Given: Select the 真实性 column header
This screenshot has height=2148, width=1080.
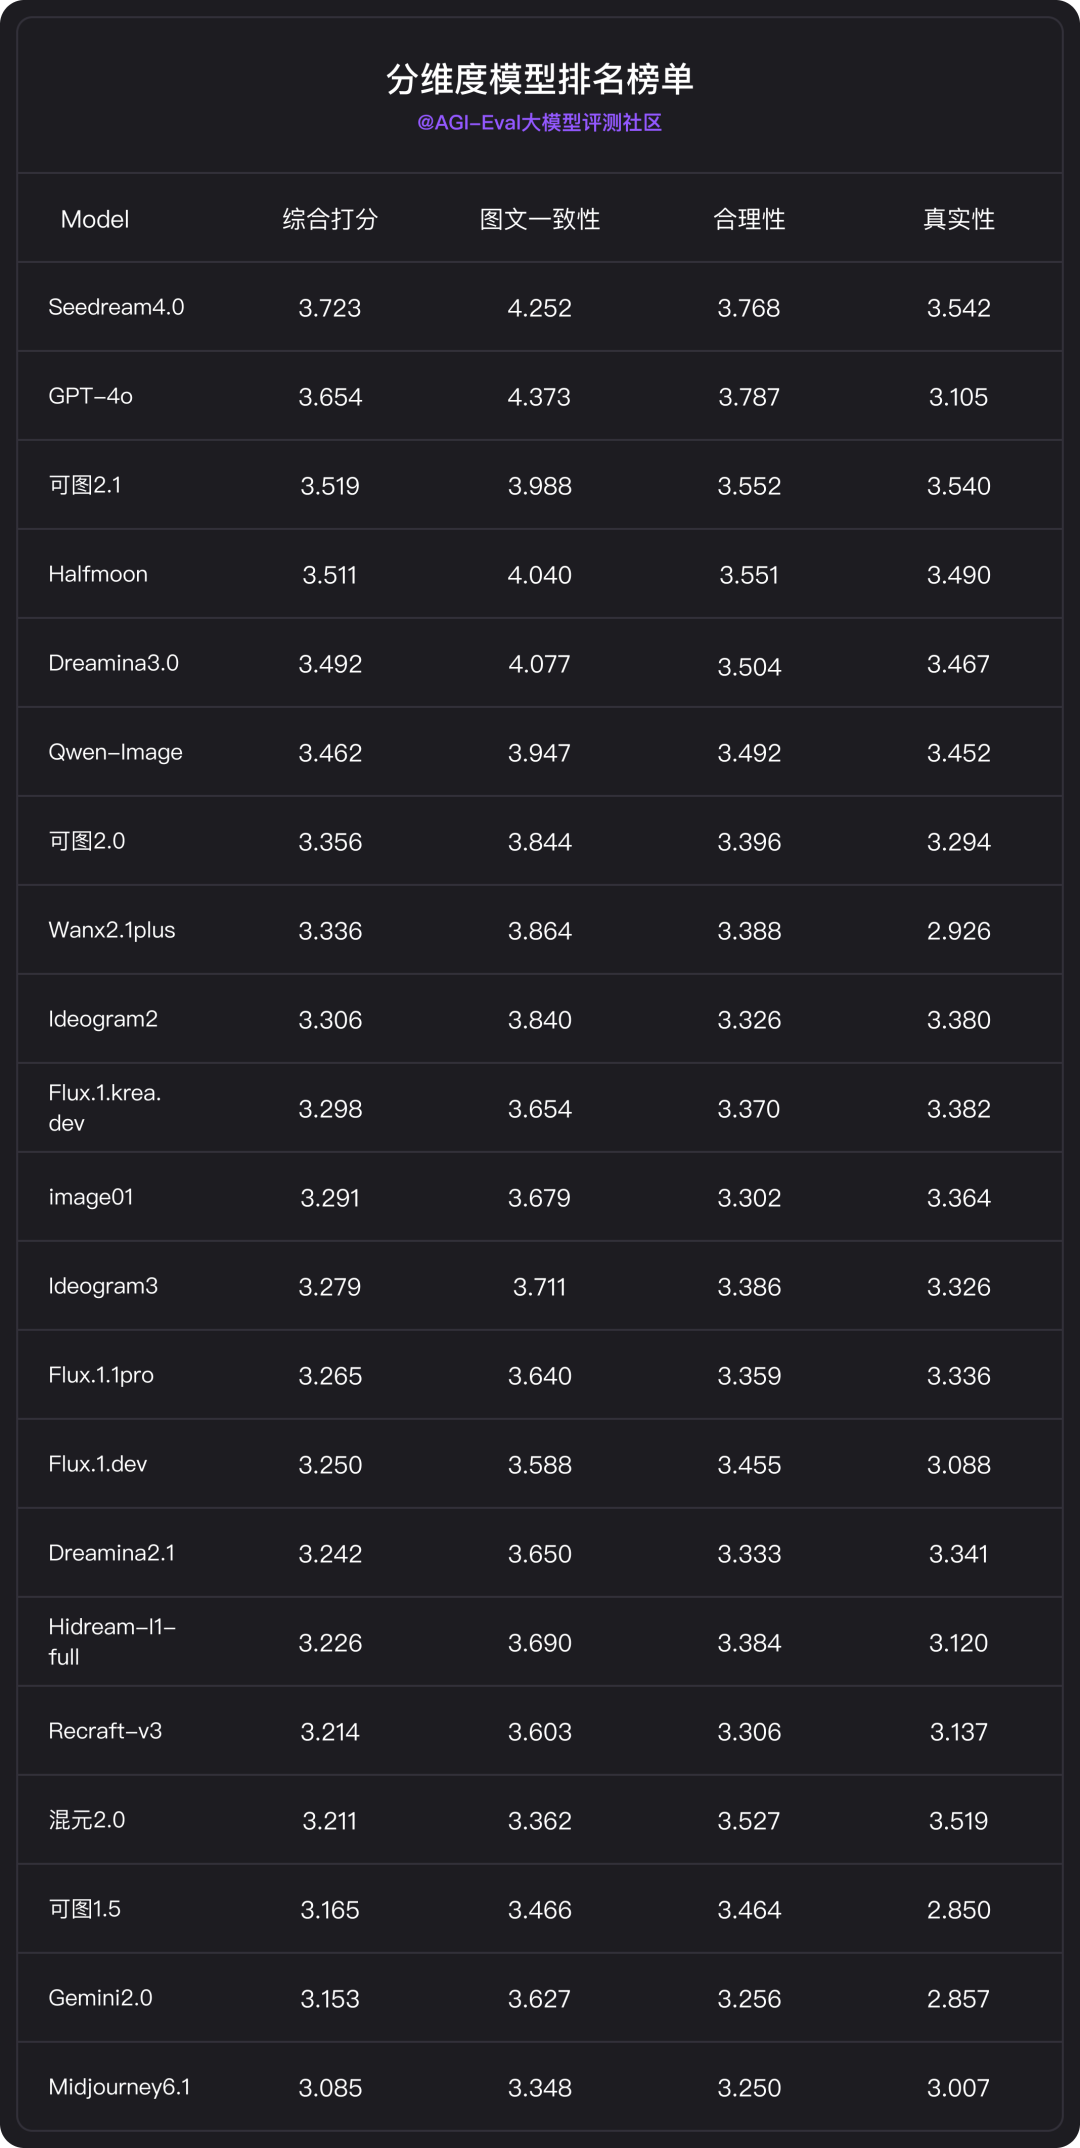Looking at the screenshot, I should click(958, 219).
